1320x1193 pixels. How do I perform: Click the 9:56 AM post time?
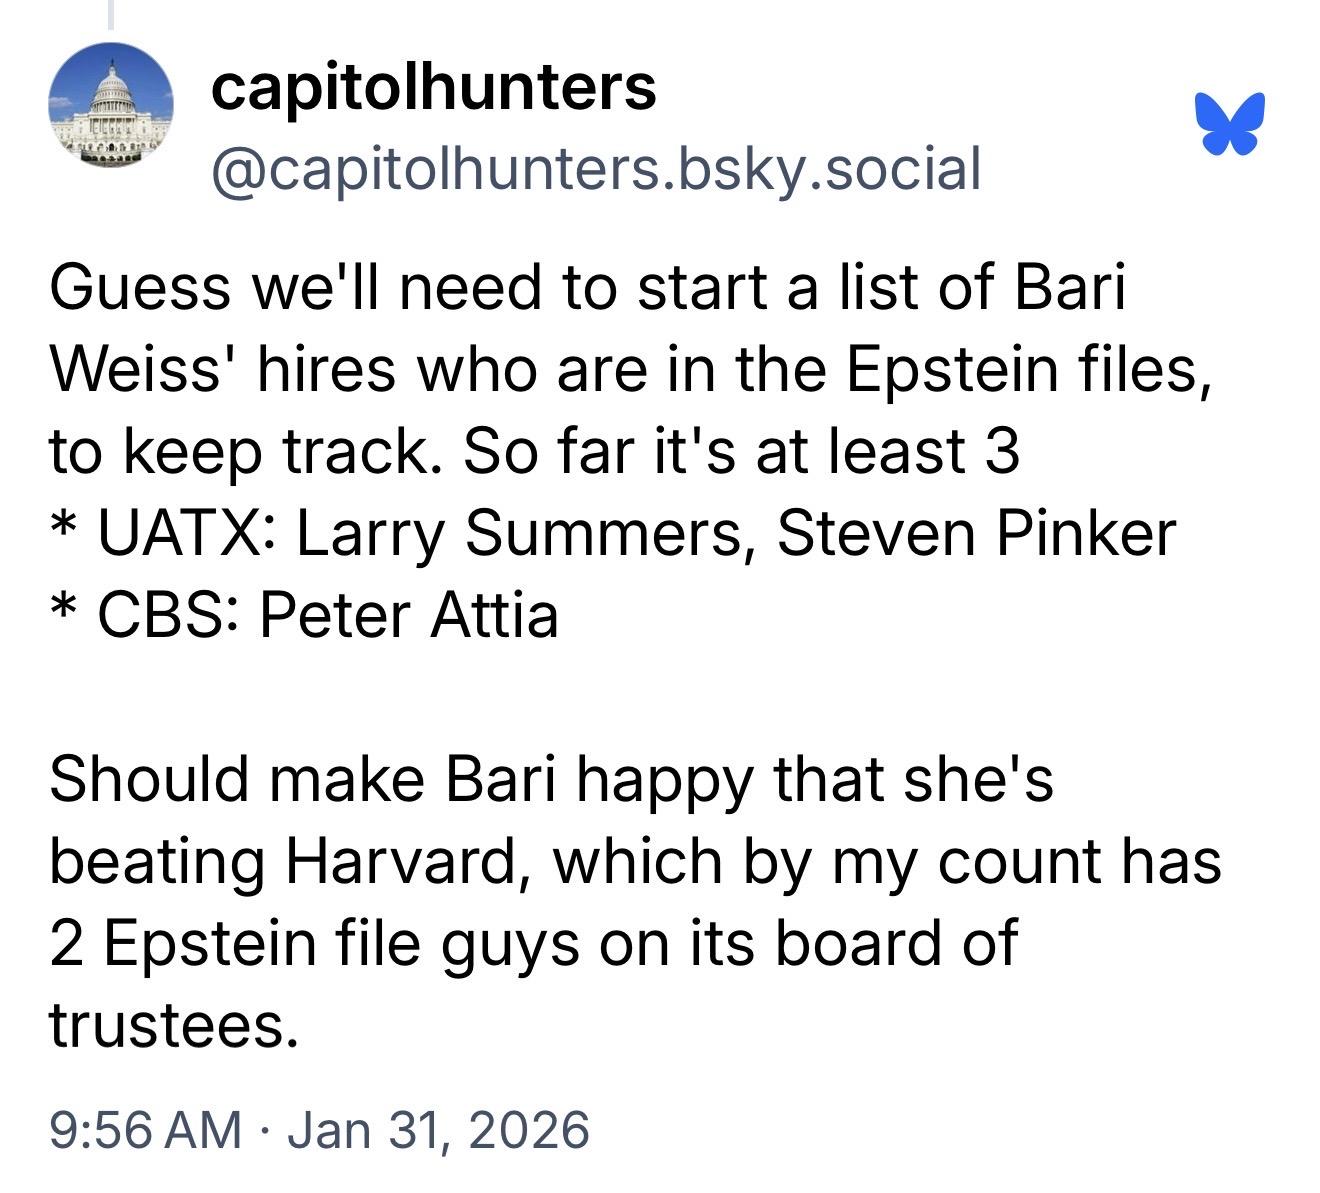(146, 1130)
